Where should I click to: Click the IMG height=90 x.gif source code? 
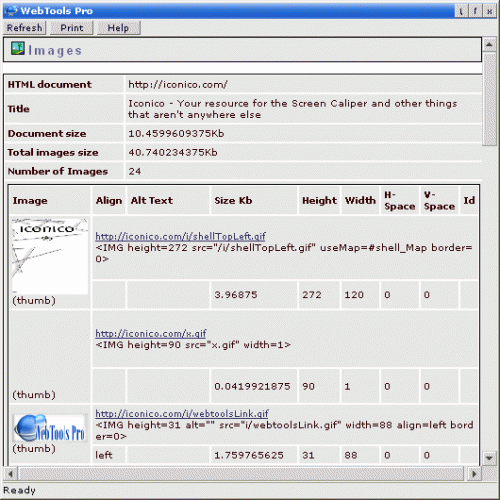tap(193, 345)
